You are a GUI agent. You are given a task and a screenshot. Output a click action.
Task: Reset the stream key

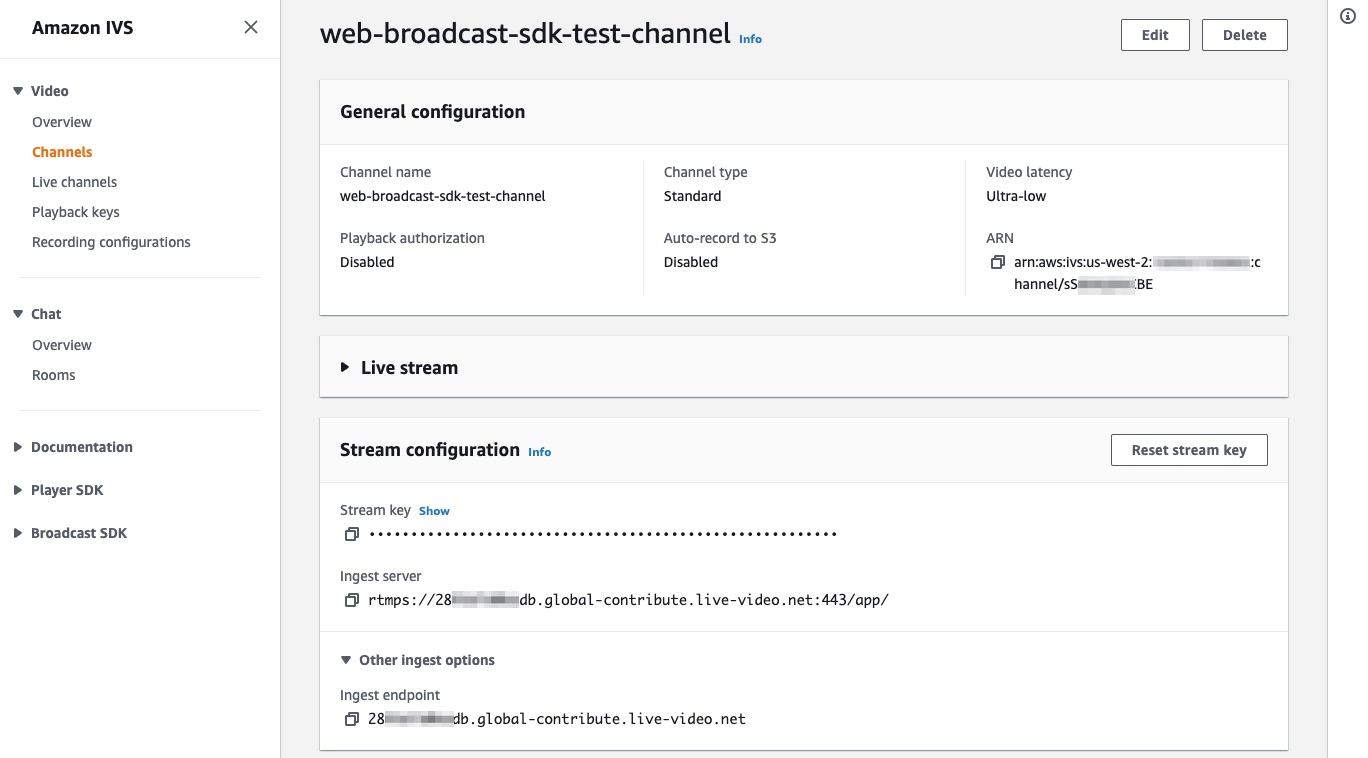[x=1189, y=450]
